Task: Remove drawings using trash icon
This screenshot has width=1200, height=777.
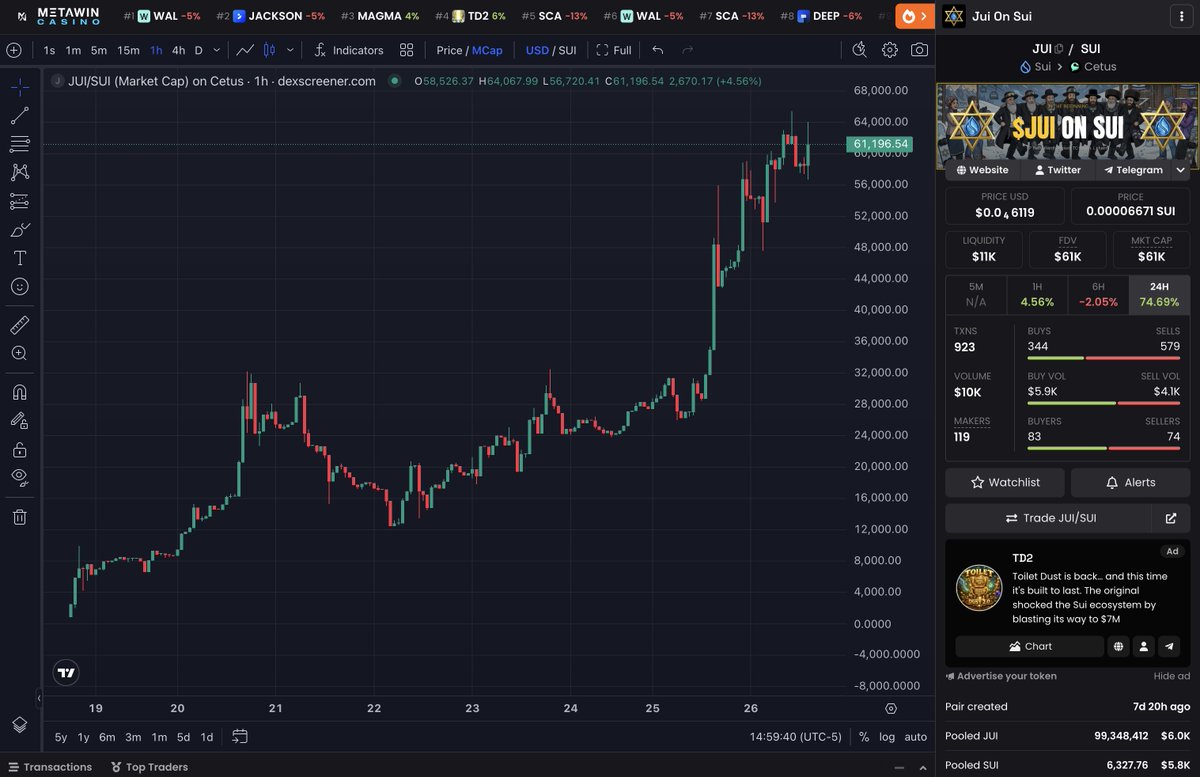Action: [19, 517]
